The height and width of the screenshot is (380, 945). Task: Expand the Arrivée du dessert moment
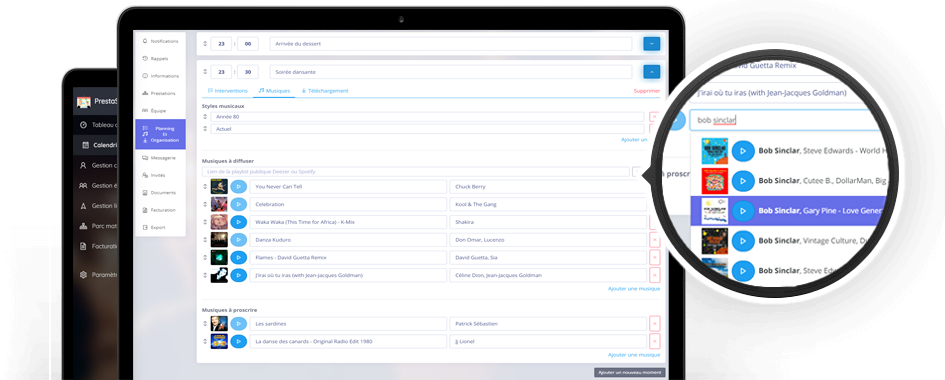[x=651, y=43]
